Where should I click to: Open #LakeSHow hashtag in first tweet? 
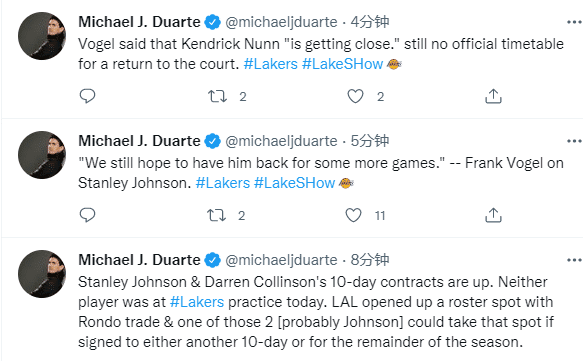click(x=342, y=64)
